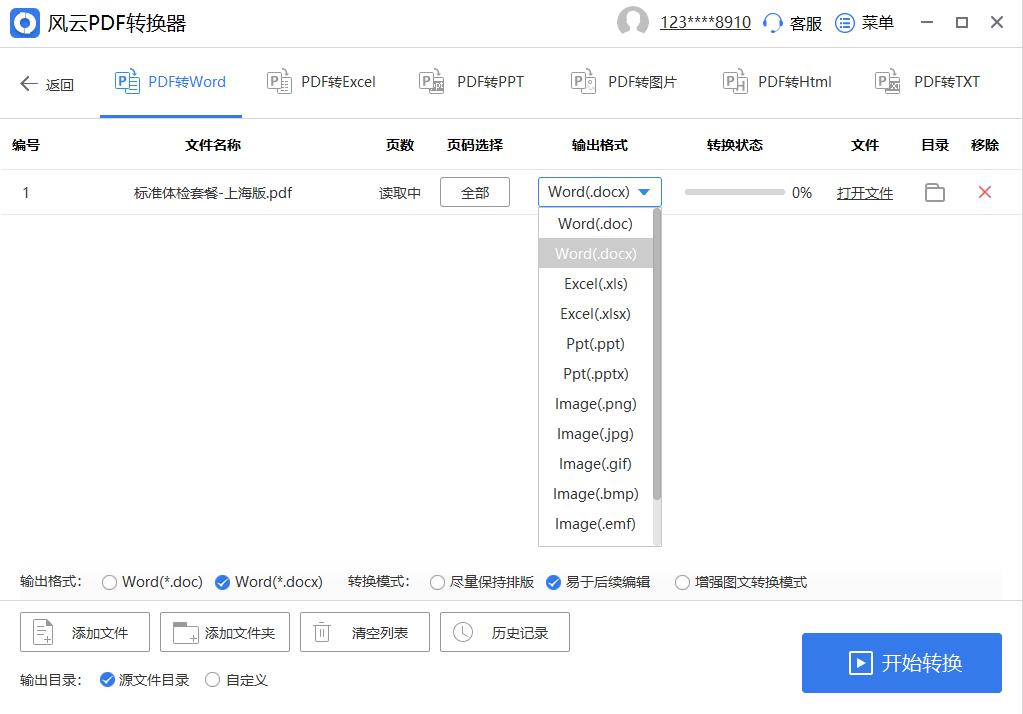Click the 全部 page range button
The image size is (1023, 714).
coord(474,192)
